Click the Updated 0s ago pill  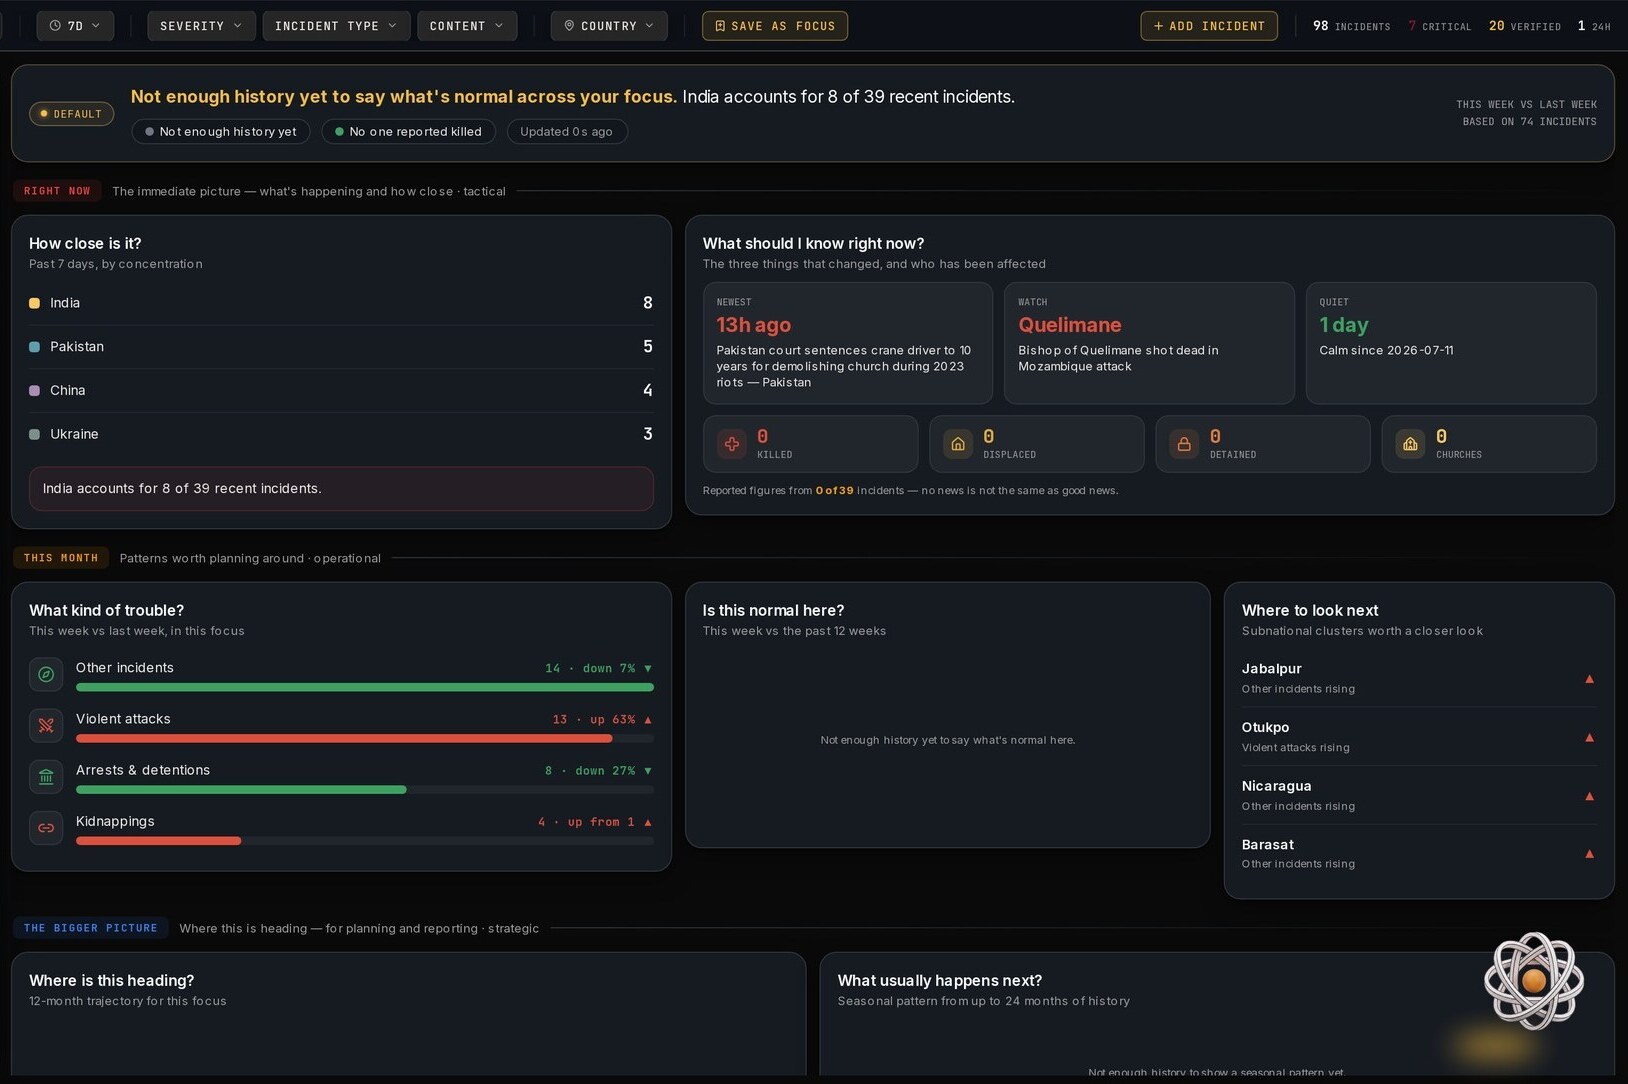pos(567,132)
